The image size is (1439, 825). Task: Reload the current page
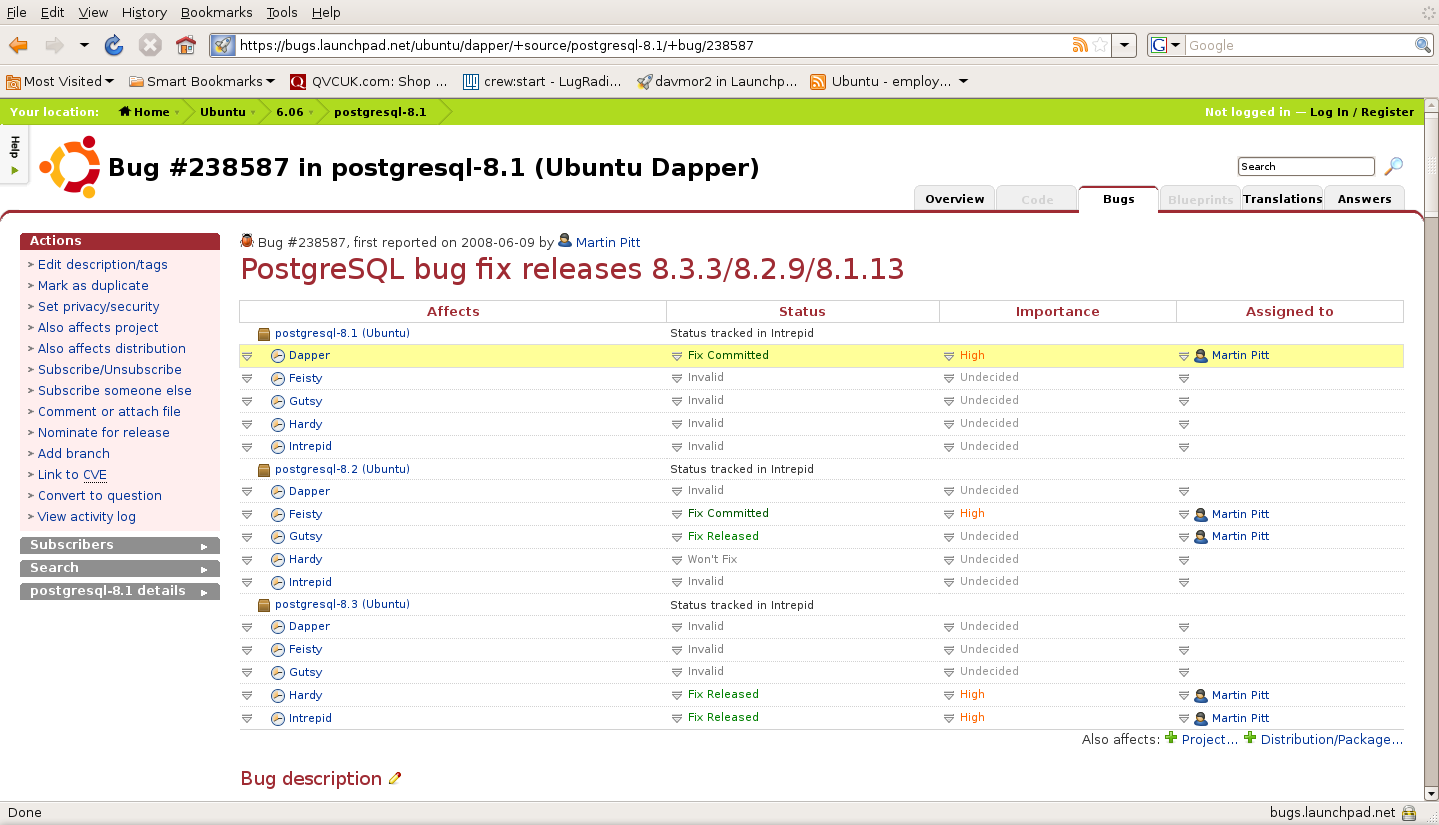[114, 45]
